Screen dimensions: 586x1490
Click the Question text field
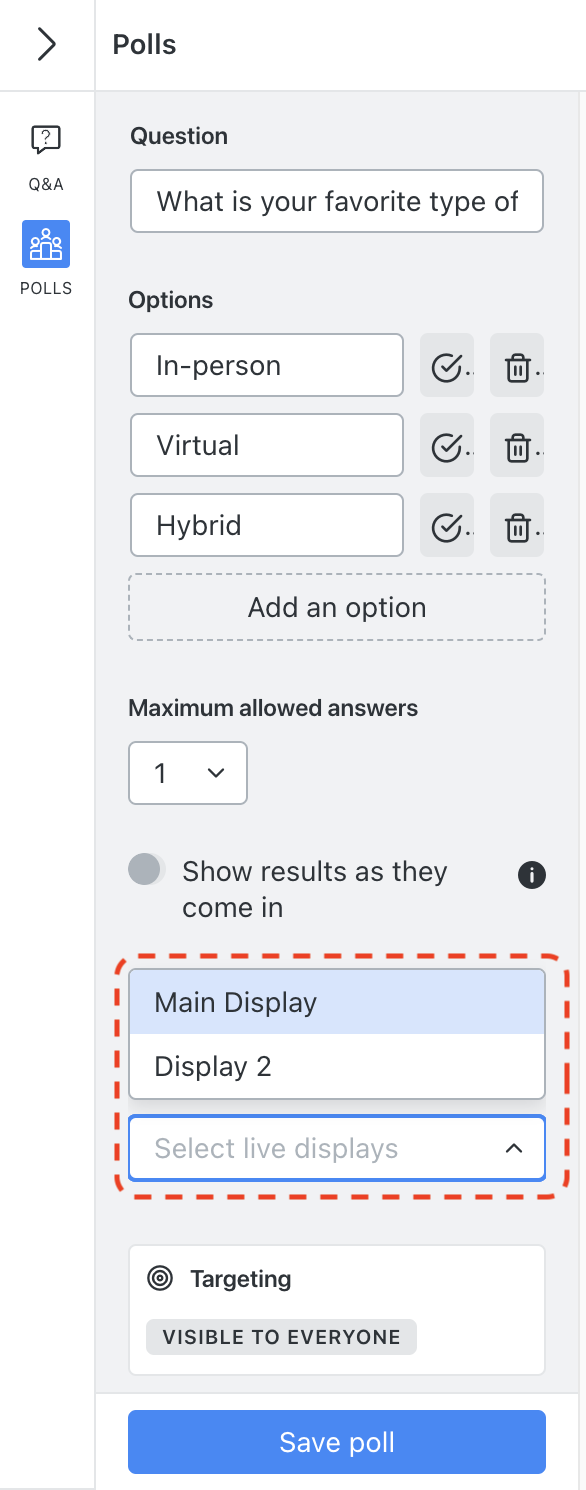pos(337,202)
